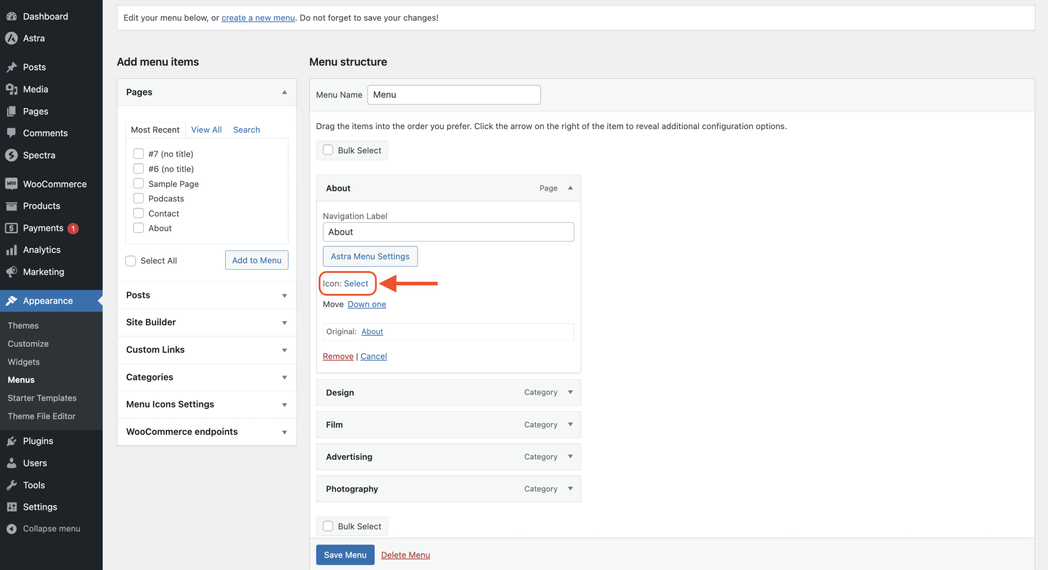Open the Customize submenu item
Viewport: 1048px width, 570px height.
tap(28, 344)
